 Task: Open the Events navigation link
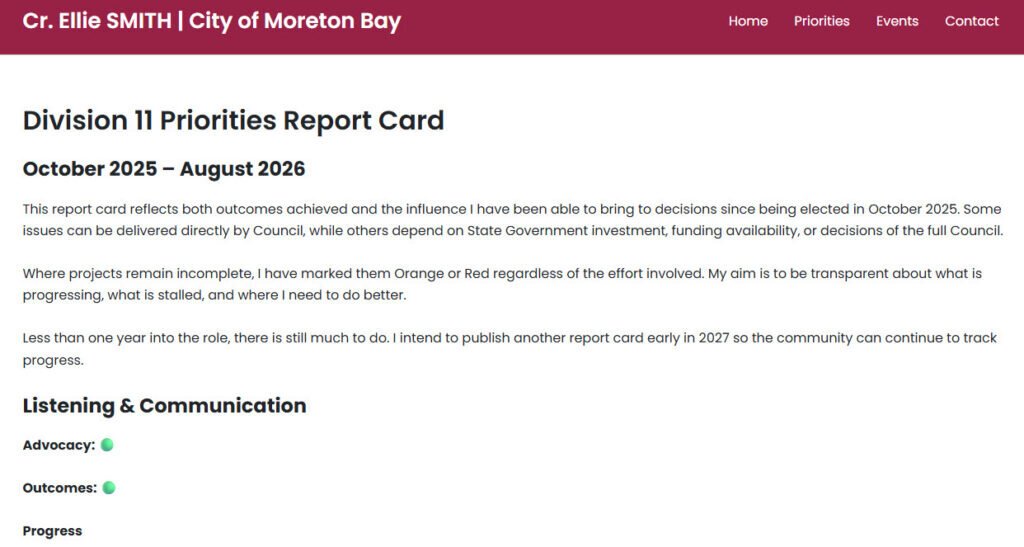897,21
